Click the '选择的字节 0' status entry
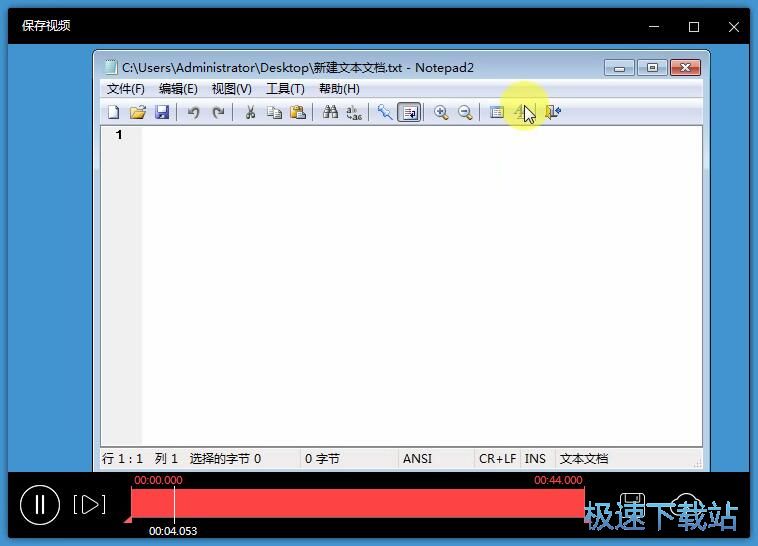Screen dimensions: 758x546 225,458
